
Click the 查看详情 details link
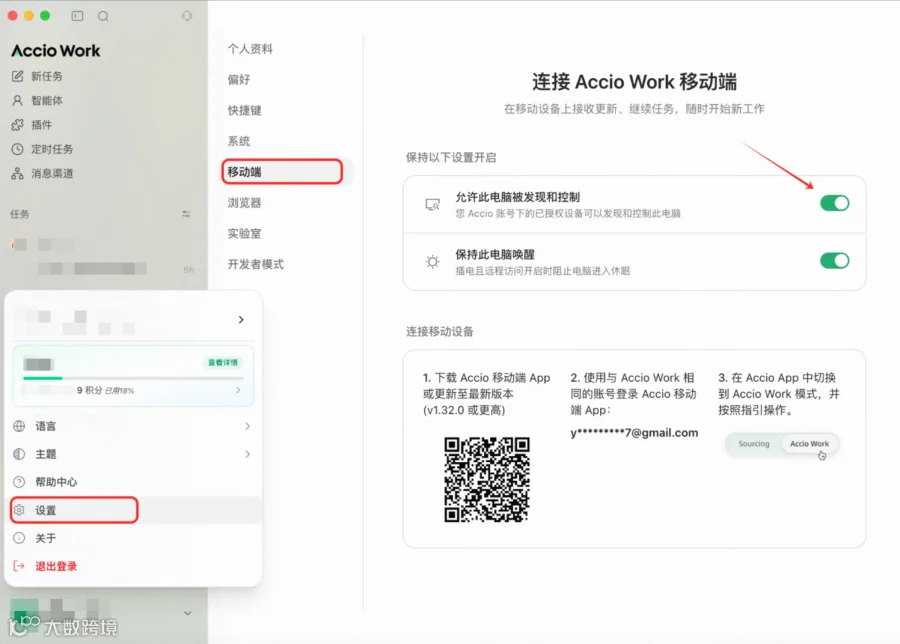tap(223, 362)
